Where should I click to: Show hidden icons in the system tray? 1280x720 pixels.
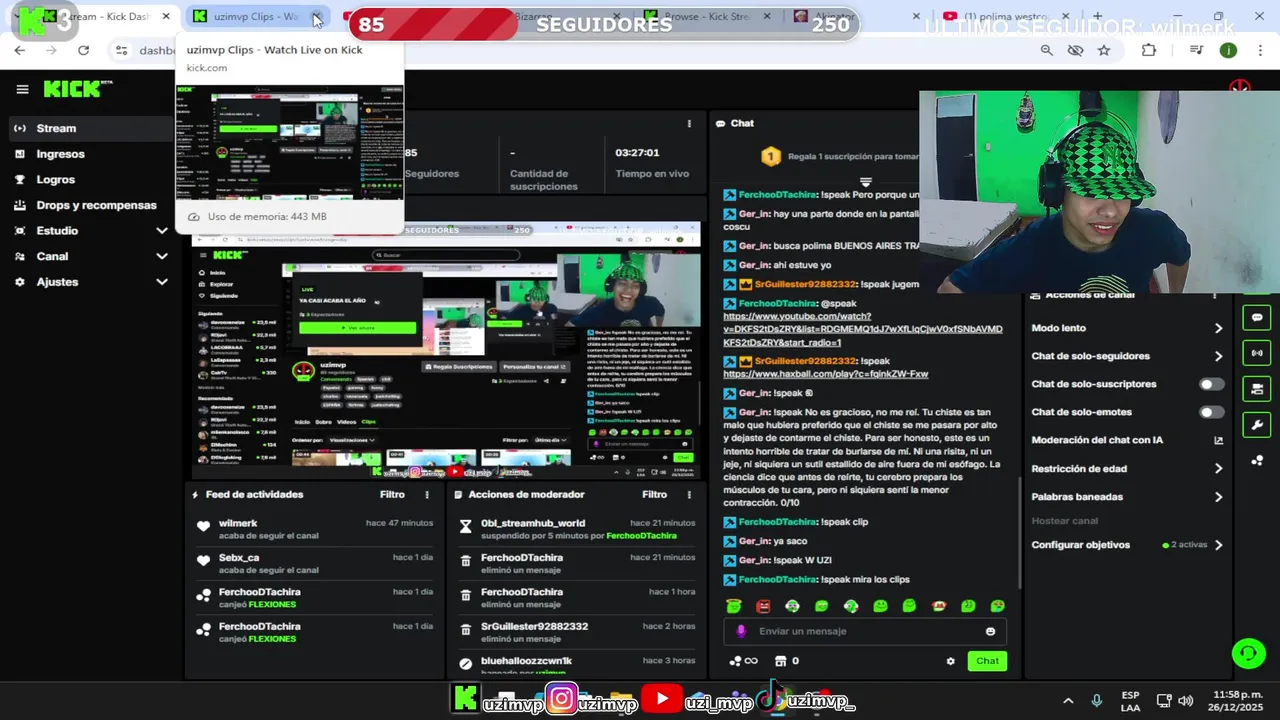[1068, 701]
